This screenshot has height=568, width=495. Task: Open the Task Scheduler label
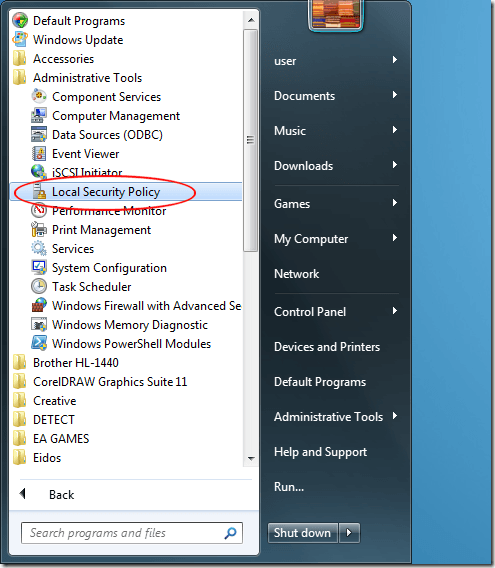(91, 287)
